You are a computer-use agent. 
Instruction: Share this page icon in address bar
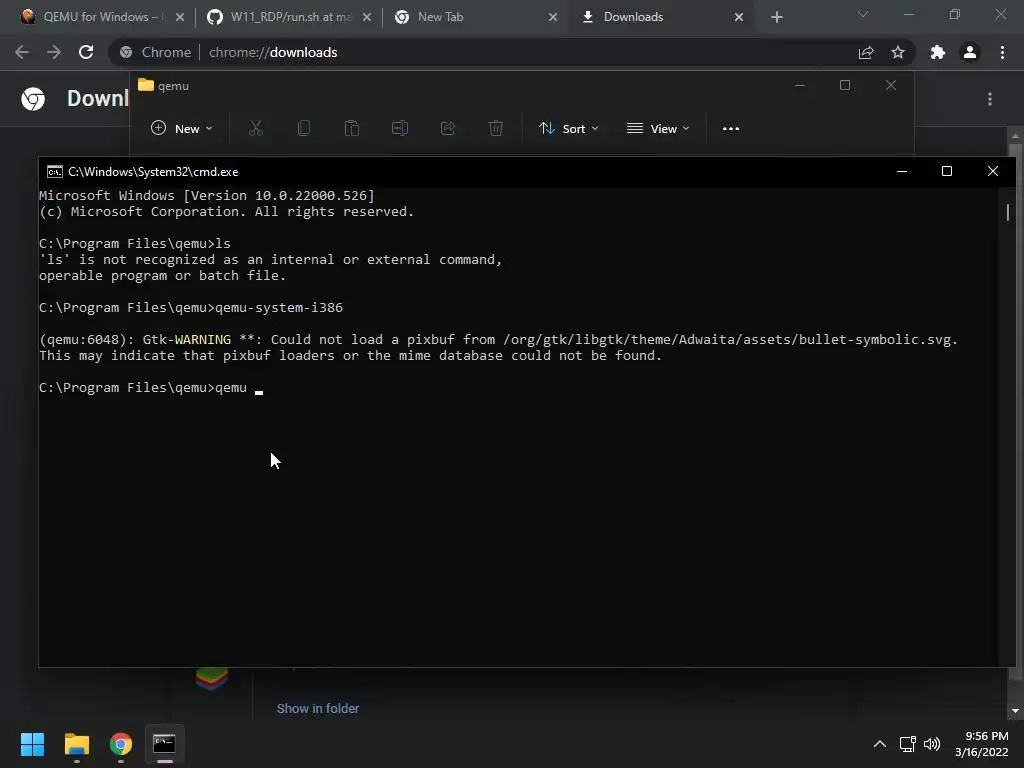pos(866,52)
